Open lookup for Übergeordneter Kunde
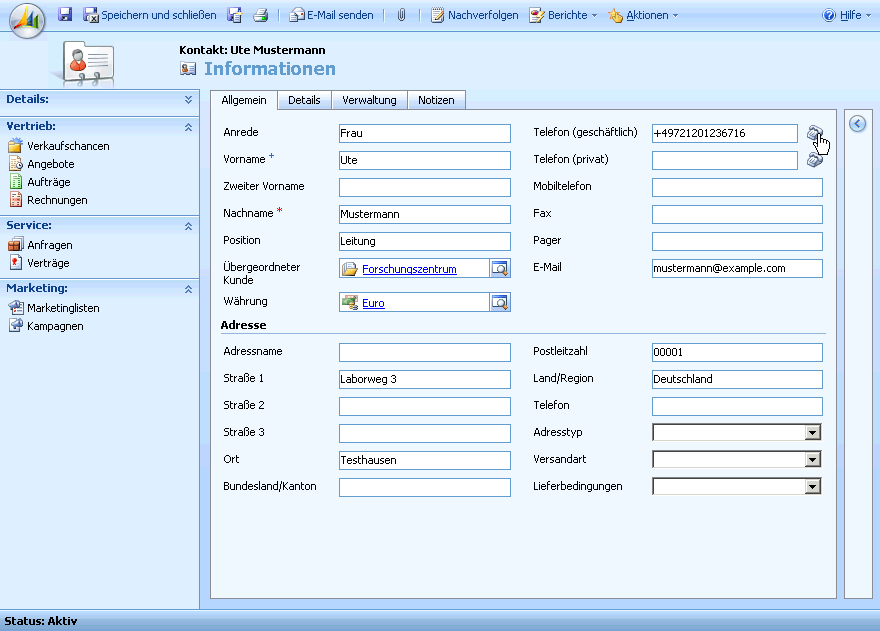 pyautogui.click(x=499, y=268)
